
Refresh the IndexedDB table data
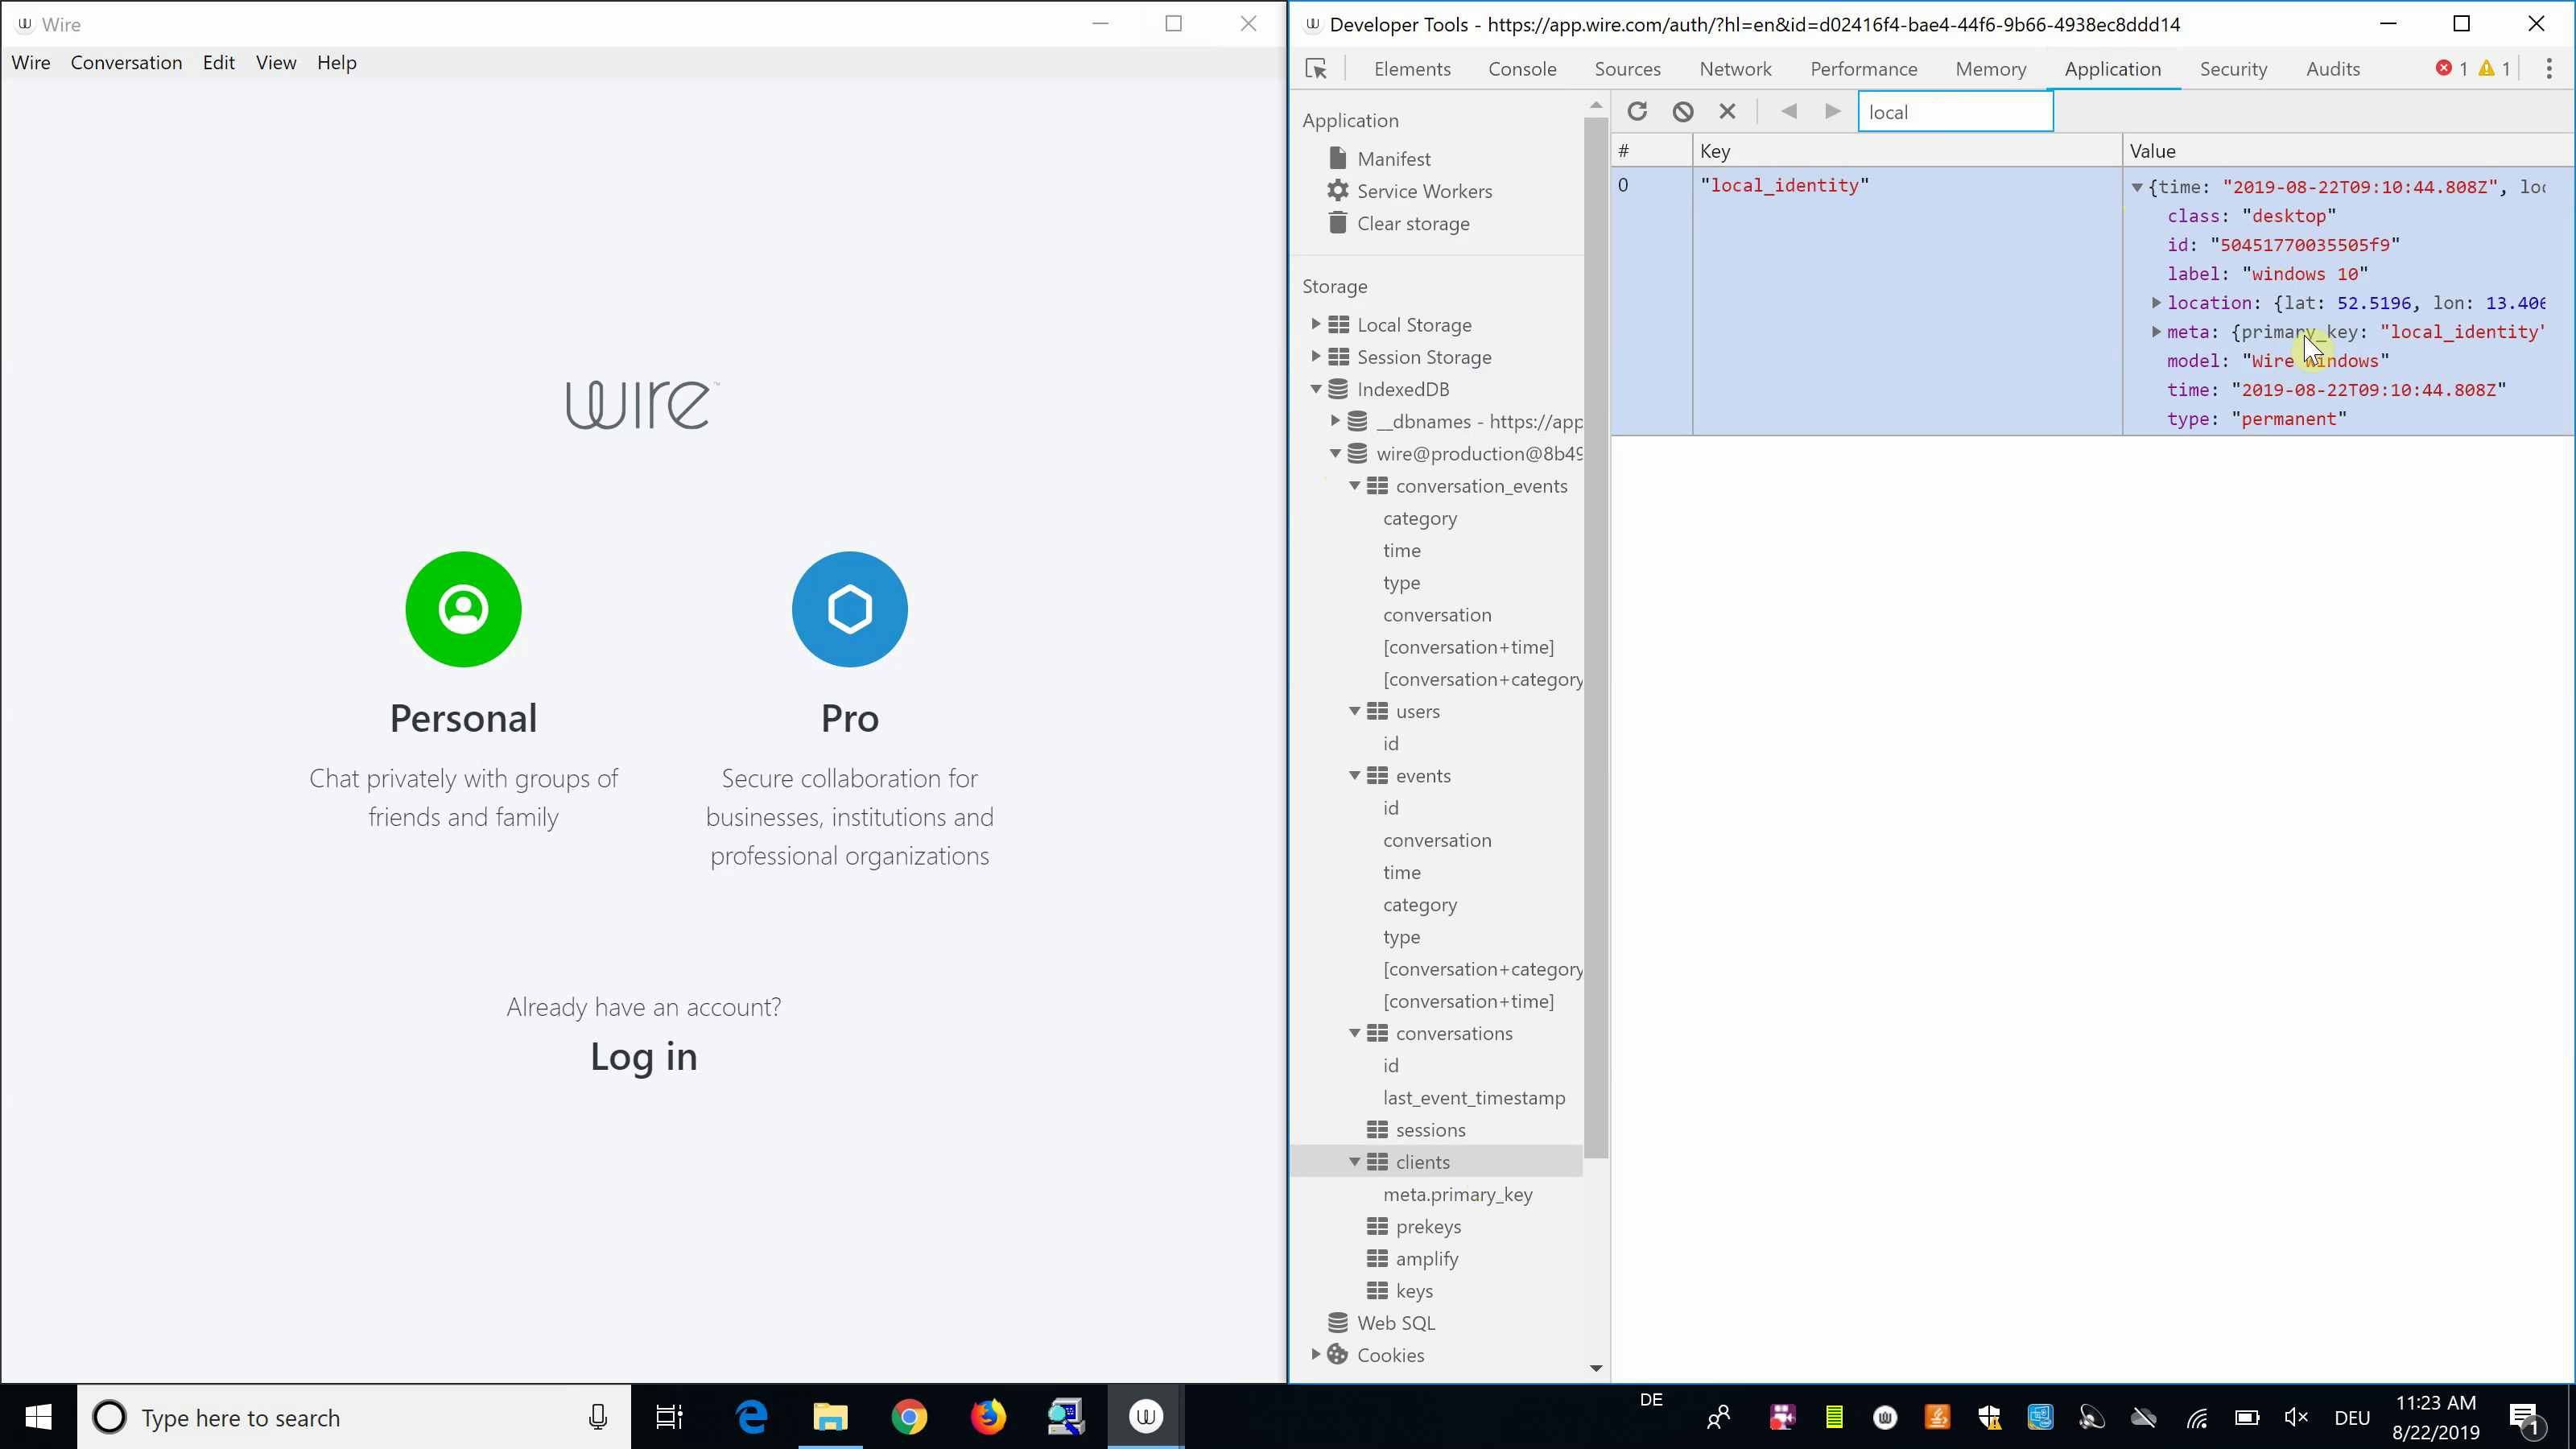[x=1637, y=111]
